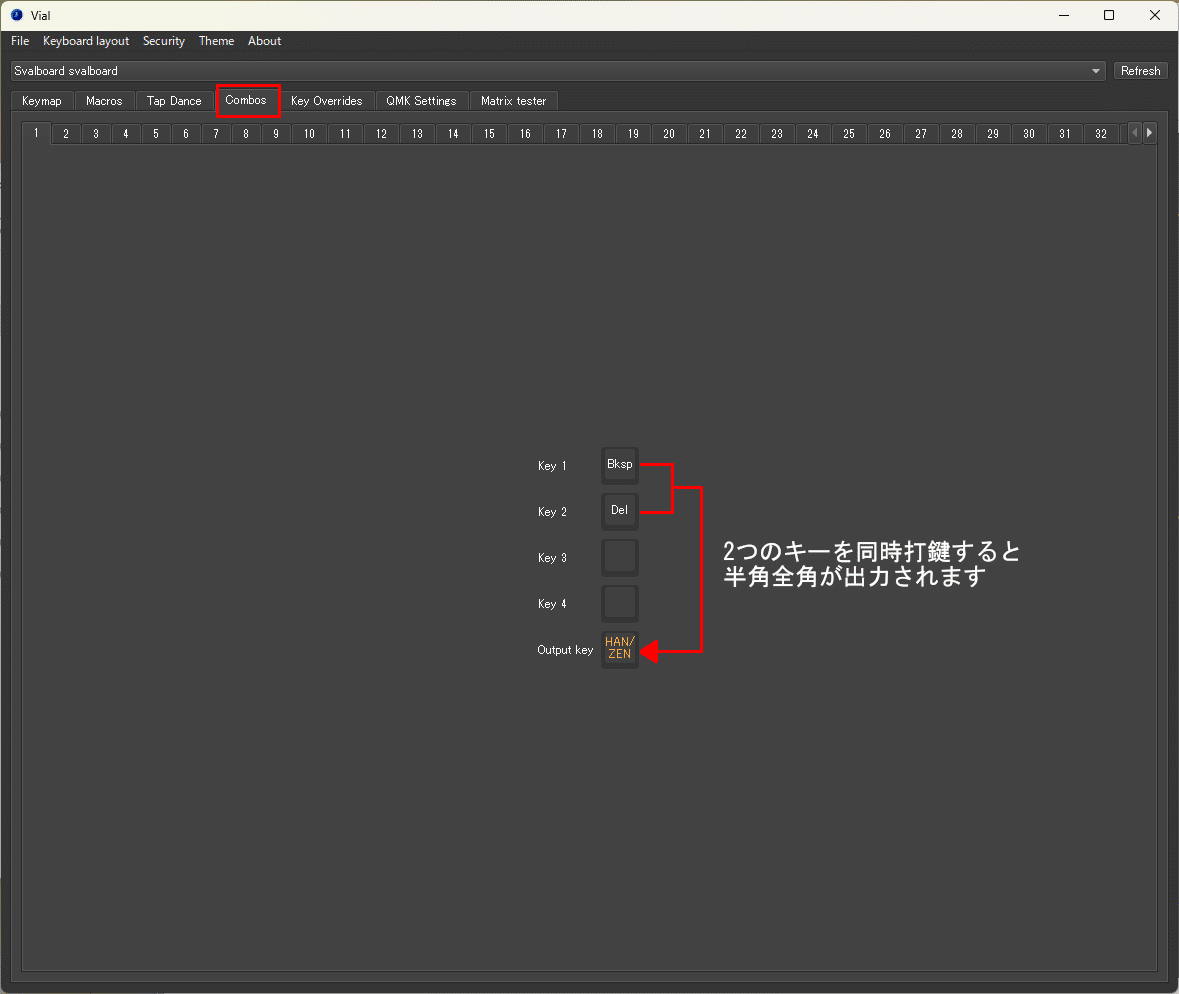Screen dimensions: 1179x994
Task: Select combo tab 29
Action: pyautogui.click(x=993, y=134)
